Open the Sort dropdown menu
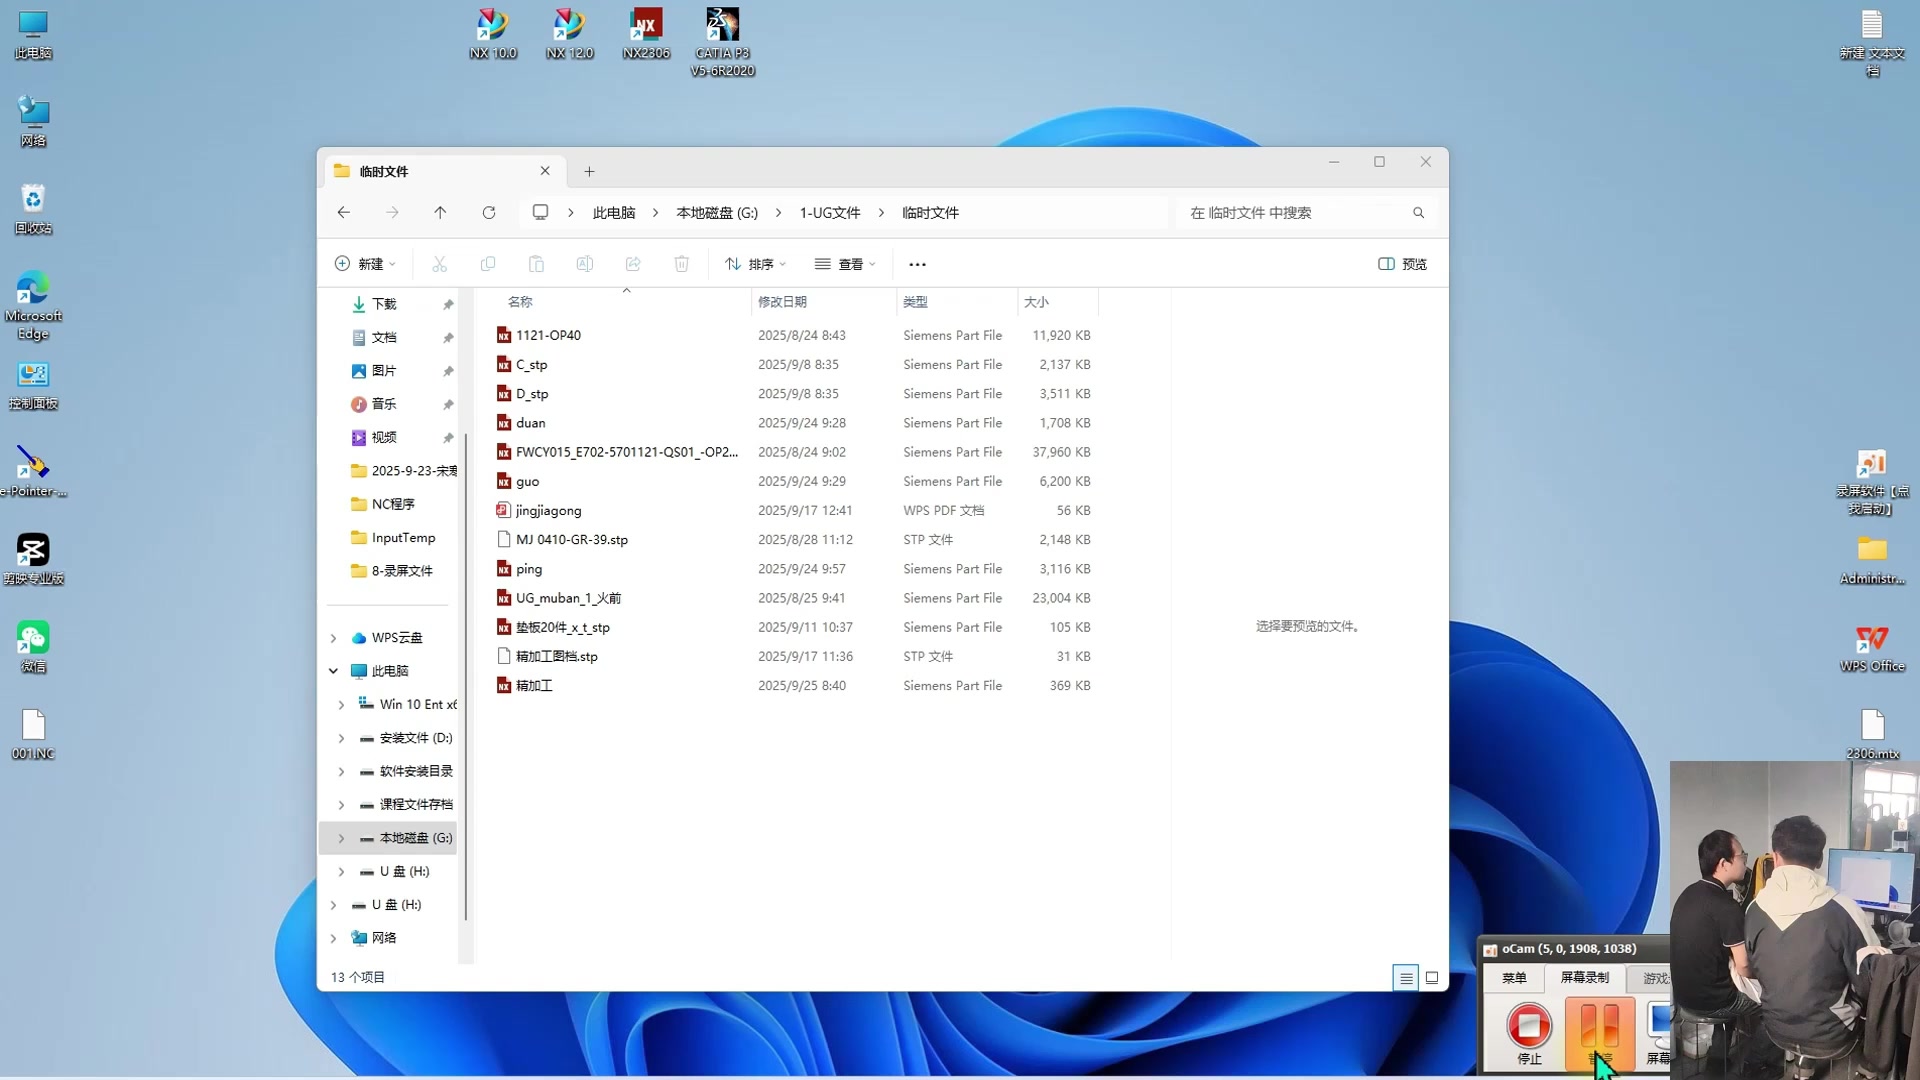The image size is (1920, 1080). pyautogui.click(x=756, y=264)
